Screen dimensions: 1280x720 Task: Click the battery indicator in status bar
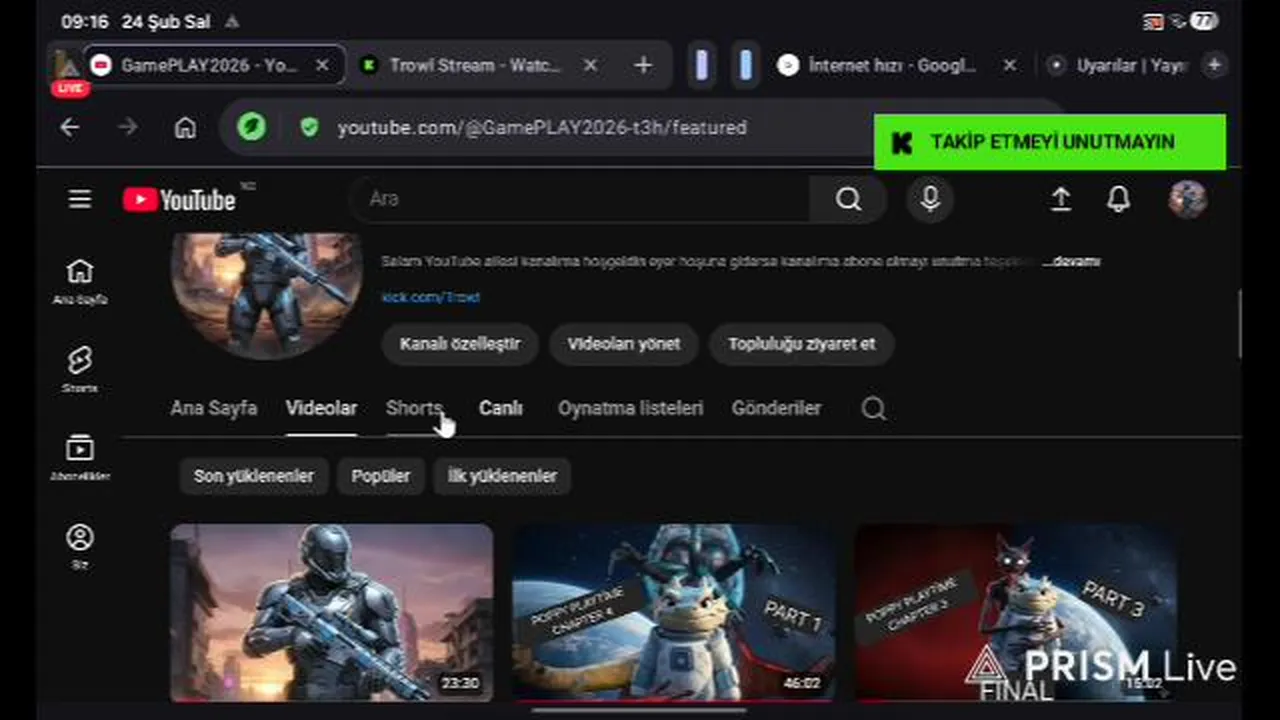[x=1204, y=21]
